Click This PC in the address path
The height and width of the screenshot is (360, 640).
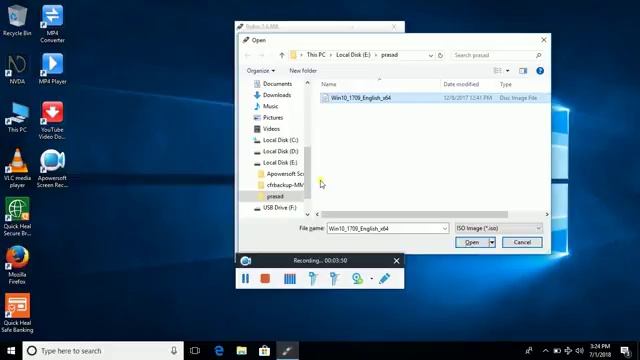point(316,55)
